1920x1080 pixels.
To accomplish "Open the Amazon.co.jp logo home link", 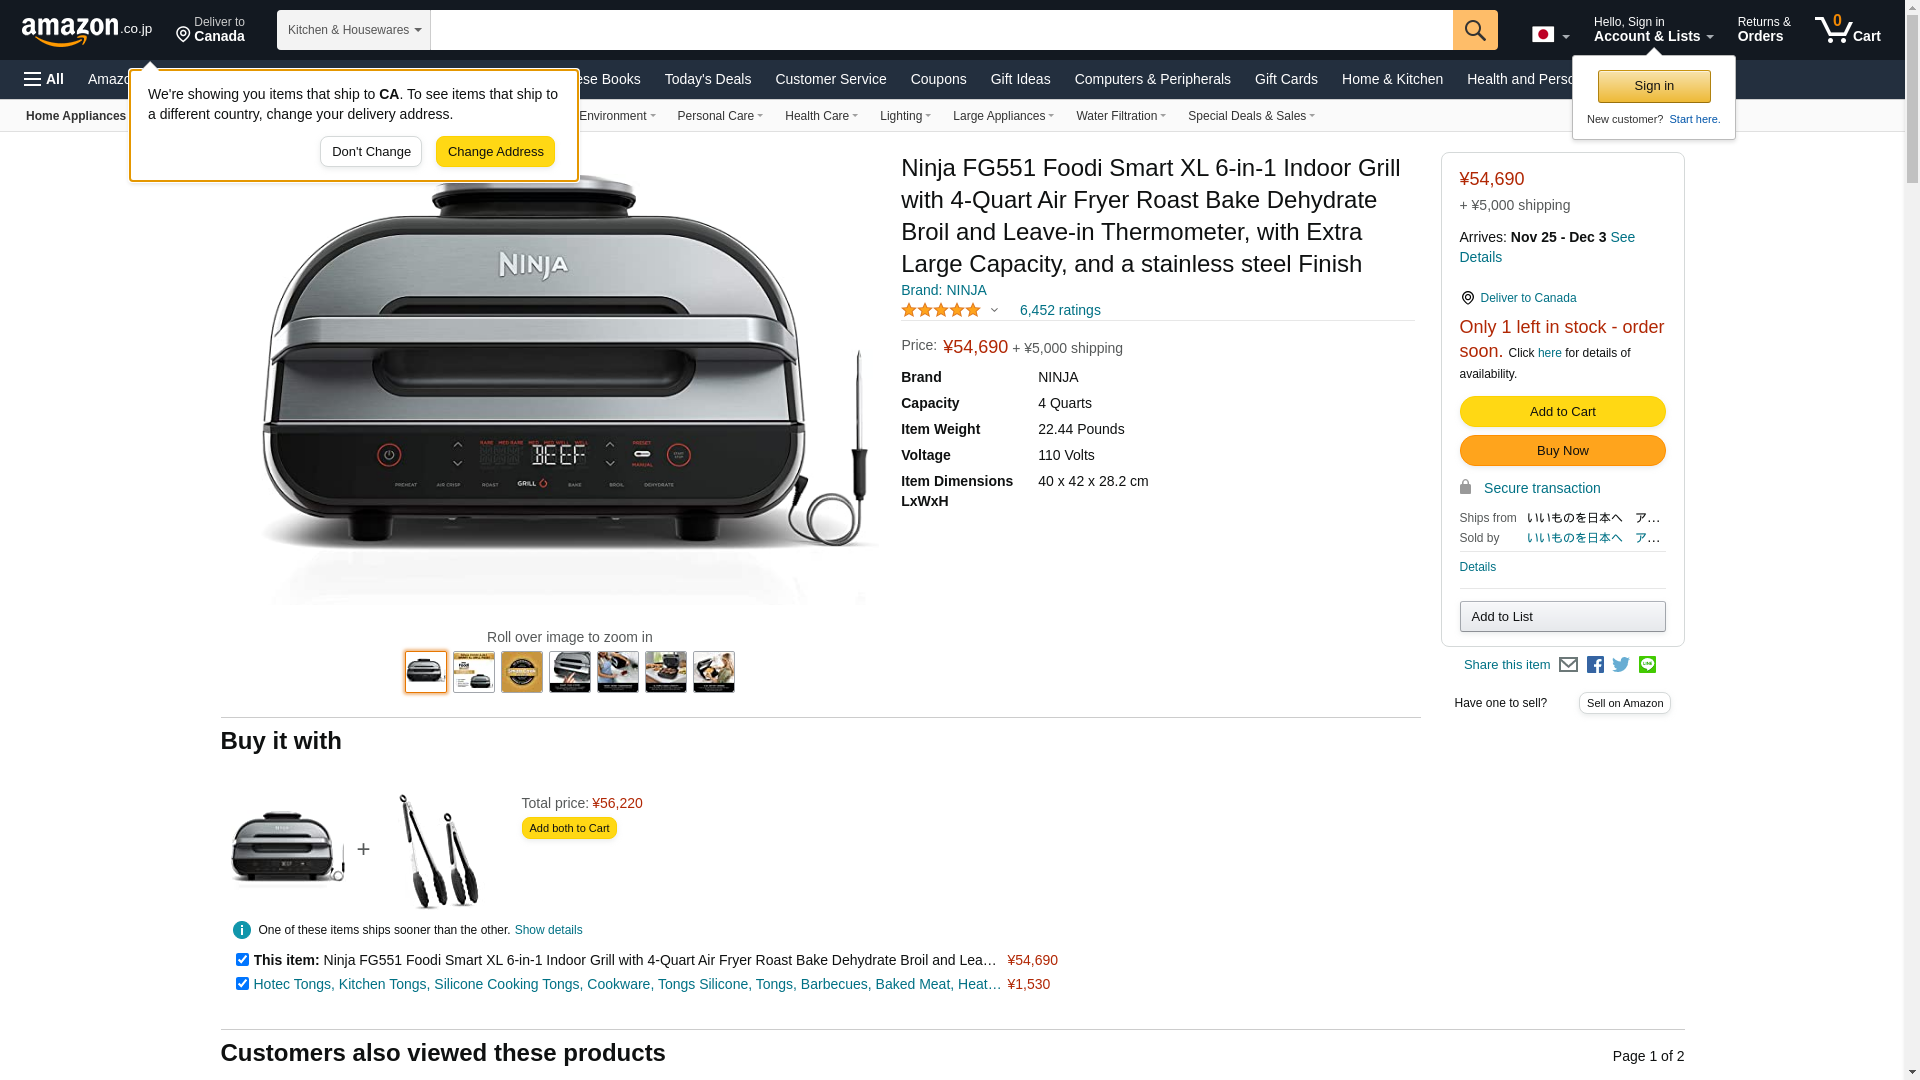I will point(87,30).
